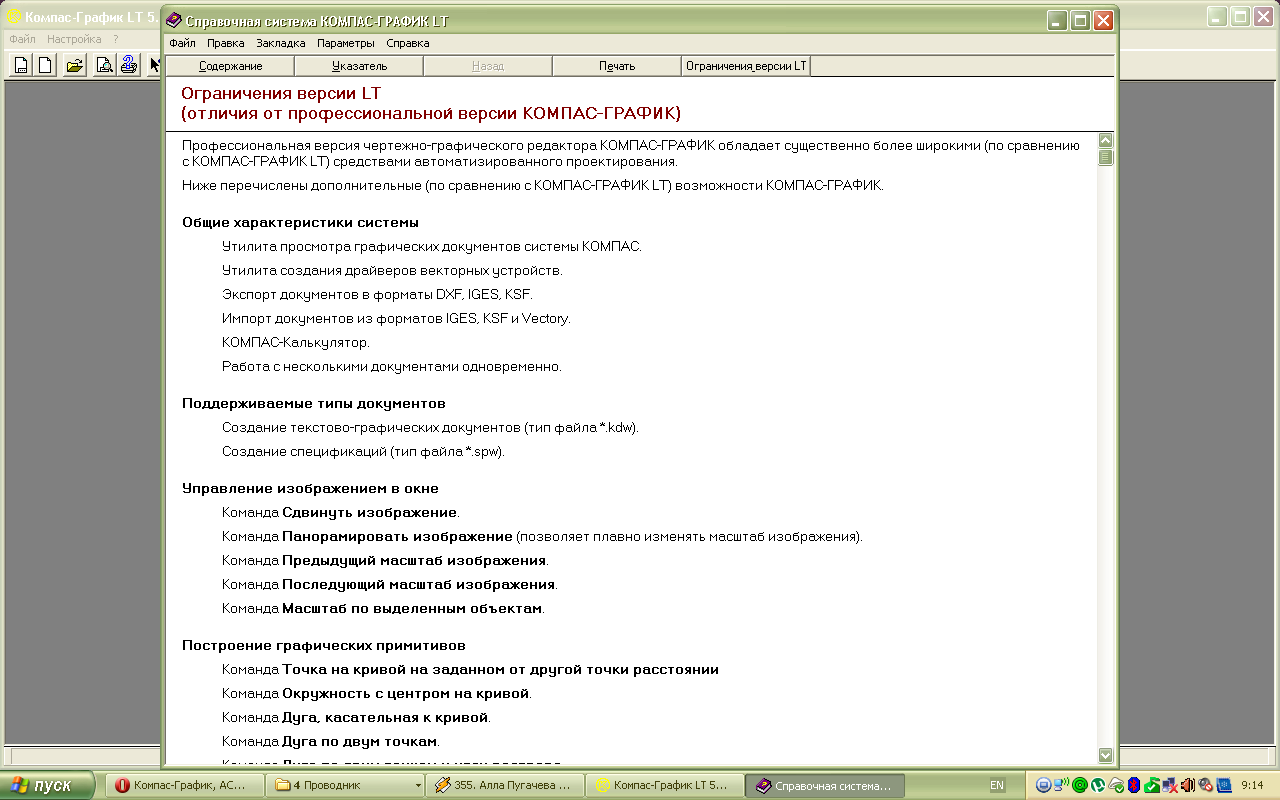Open Файл menu in Компас-График window
The width and height of the screenshot is (1280, 800).
[x=22, y=39]
